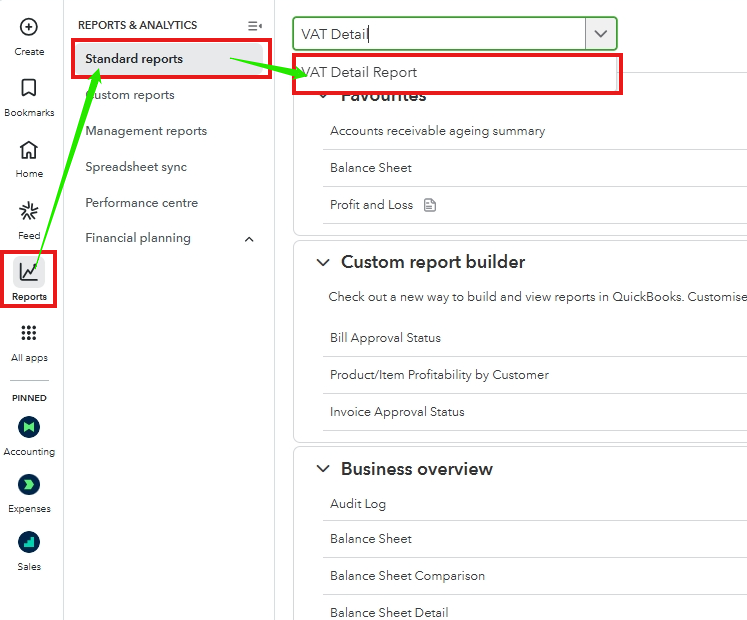Open the Feed icon
The height and width of the screenshot is (620, 747).
29,212
